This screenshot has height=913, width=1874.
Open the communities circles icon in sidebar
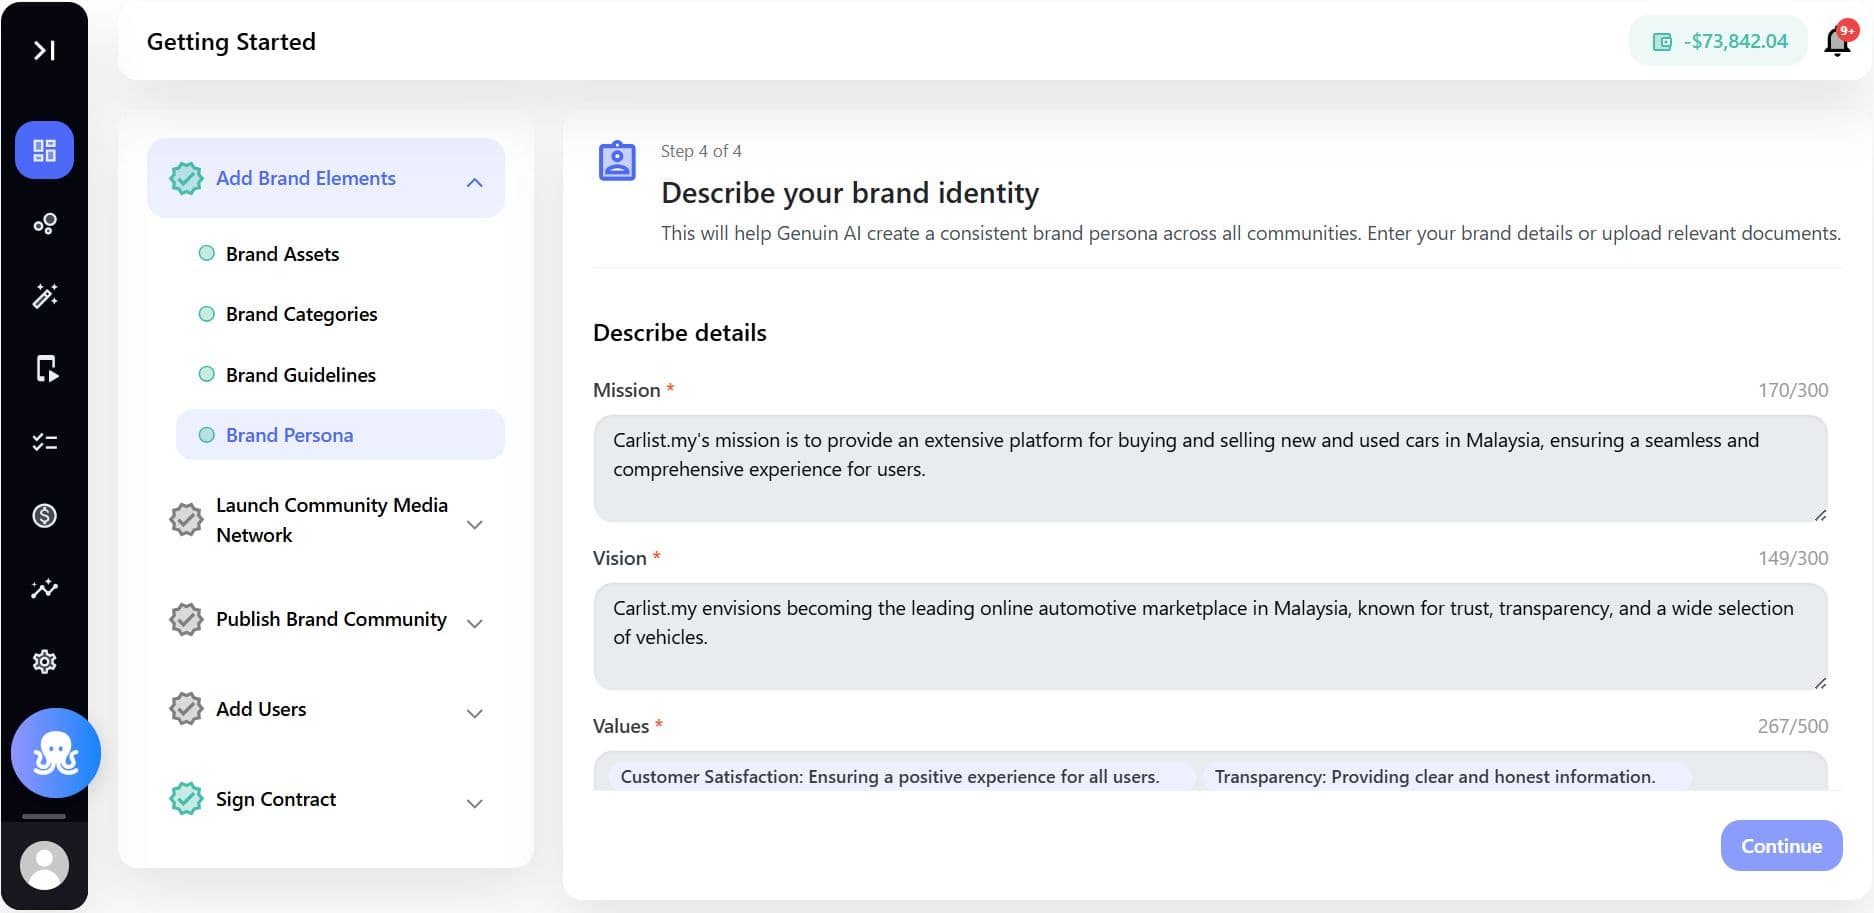coord(44,223)
